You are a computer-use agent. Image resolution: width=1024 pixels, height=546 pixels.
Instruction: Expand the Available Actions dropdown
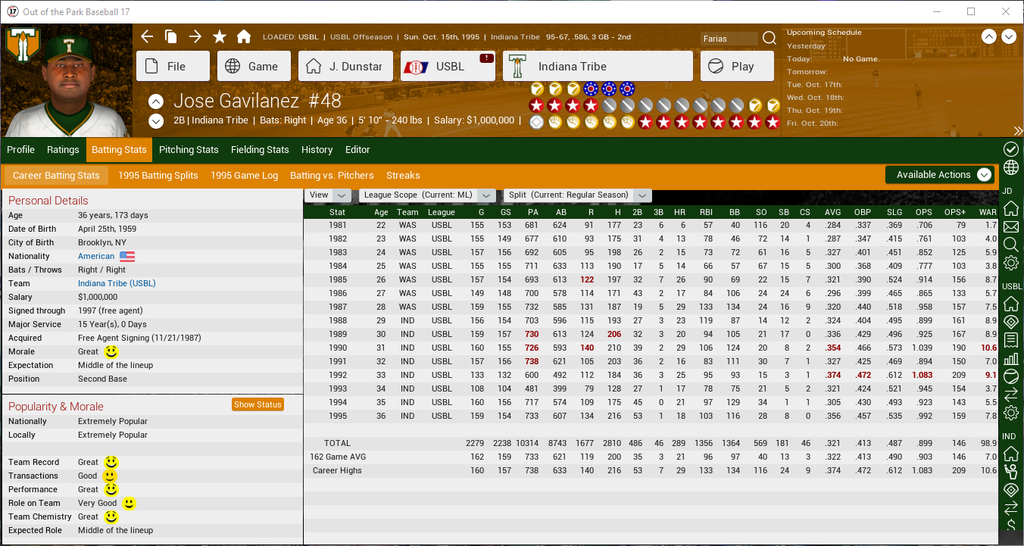click(x=940, y=175)
